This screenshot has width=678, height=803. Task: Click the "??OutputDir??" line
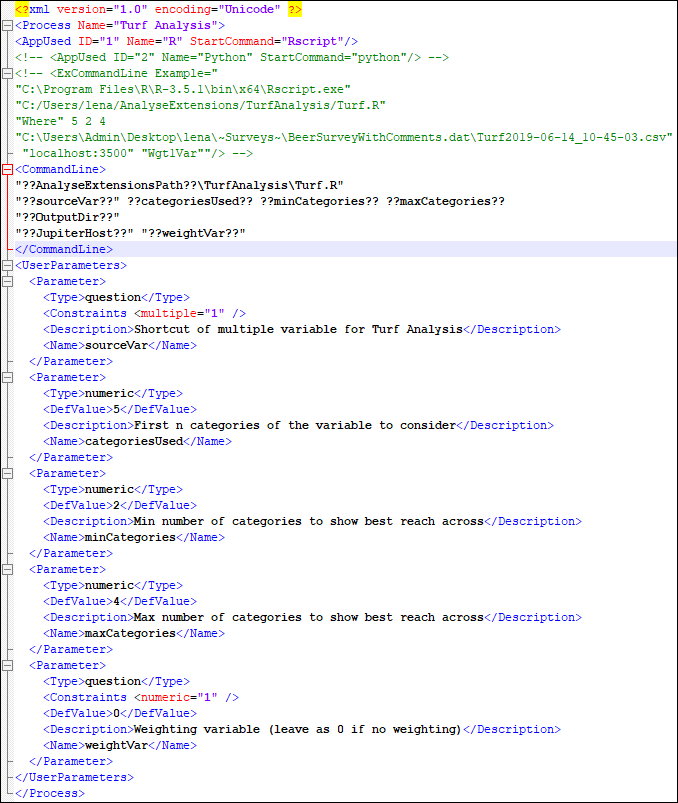coord(68,218)
